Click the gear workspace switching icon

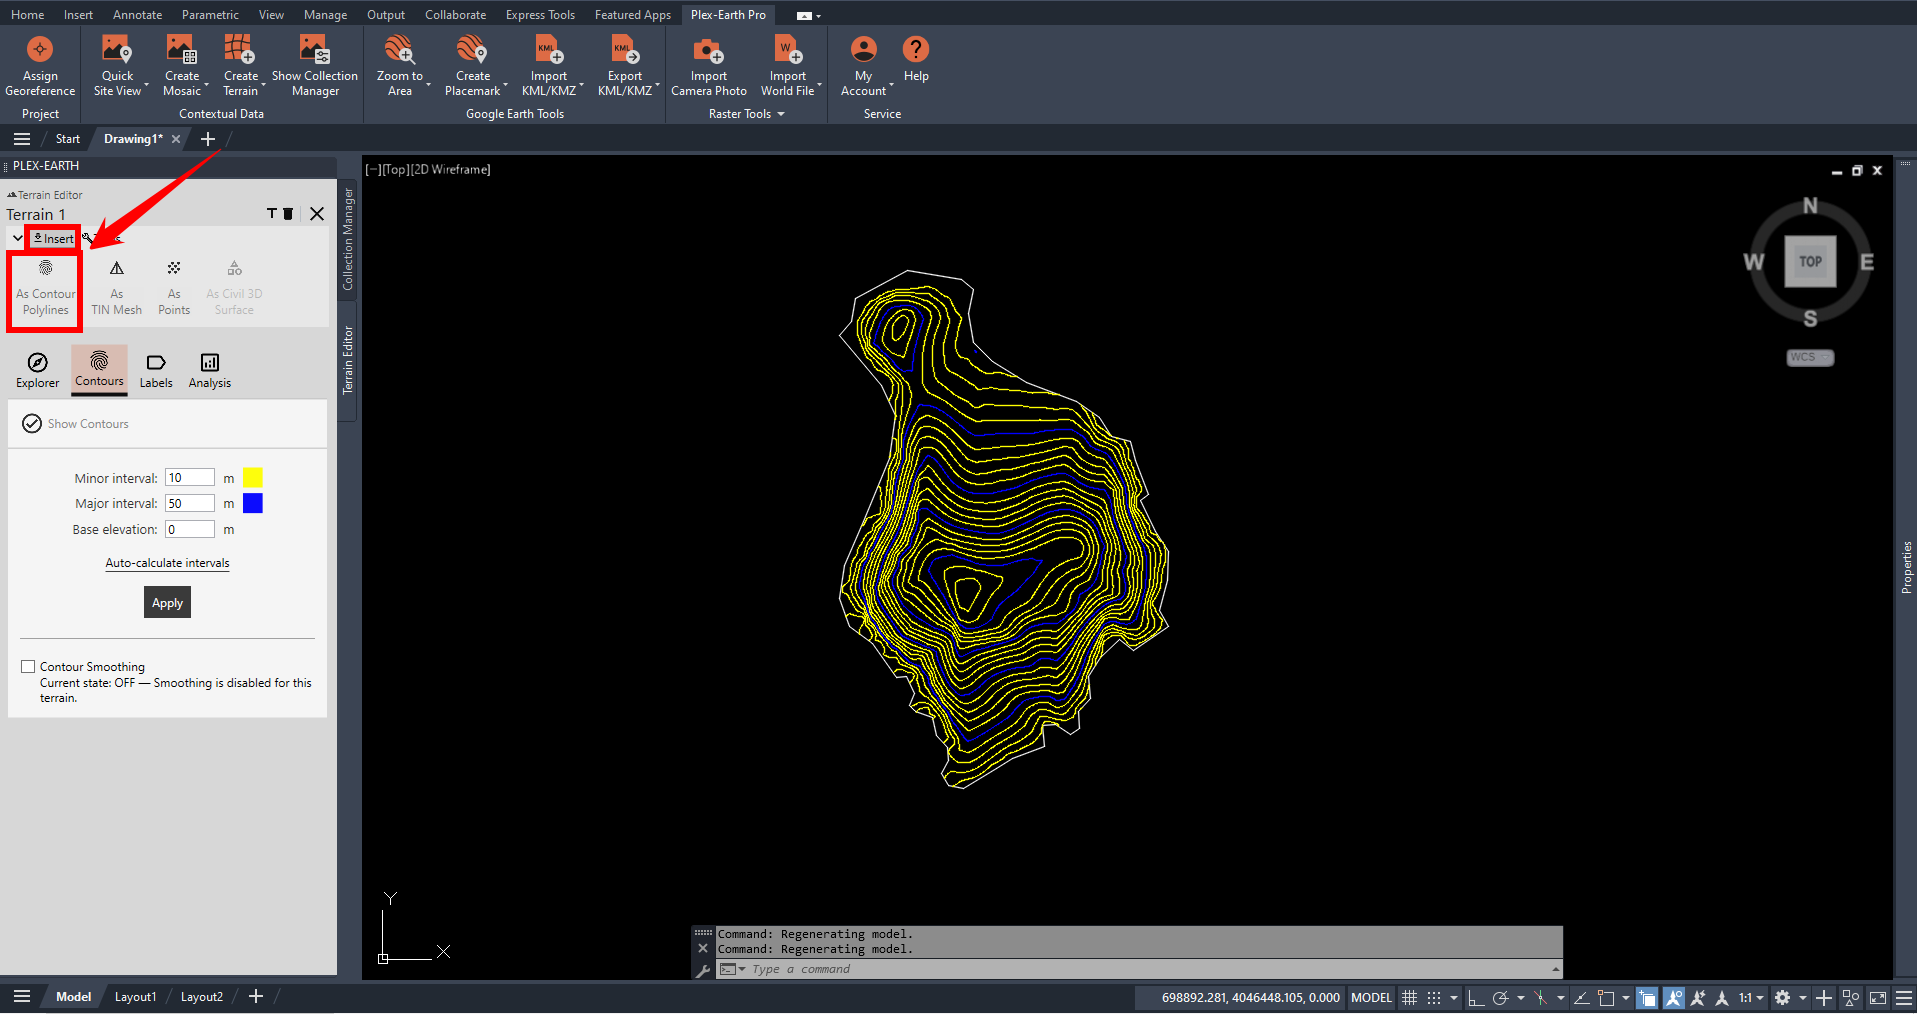[1782, 998]
